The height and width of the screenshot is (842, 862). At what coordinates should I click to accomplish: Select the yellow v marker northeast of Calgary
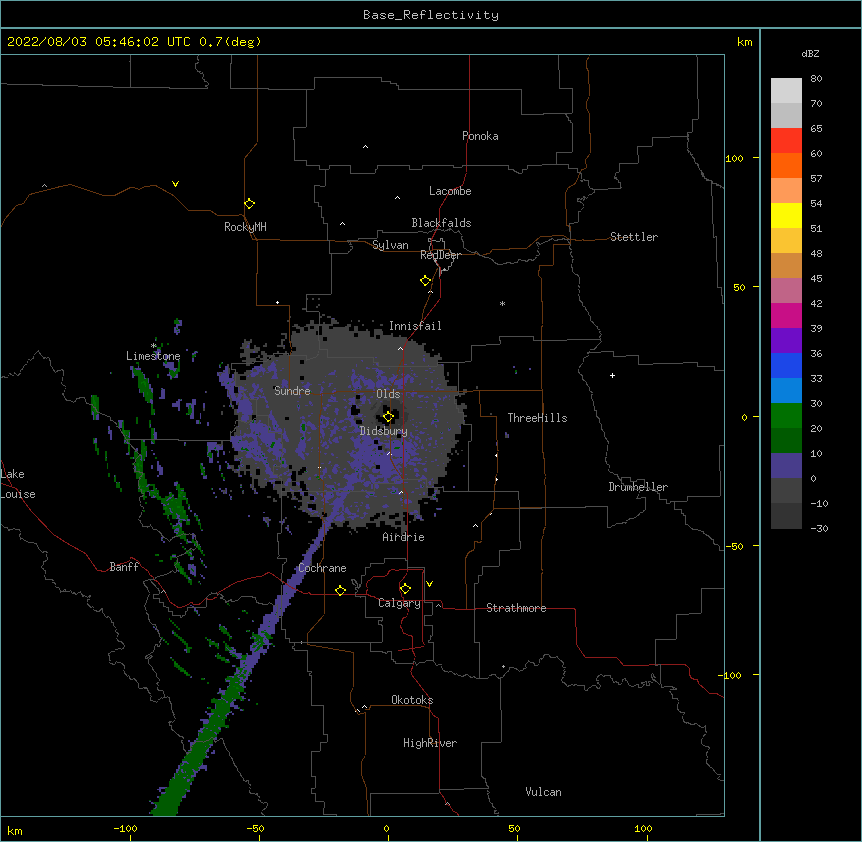[x=429, y=584]
